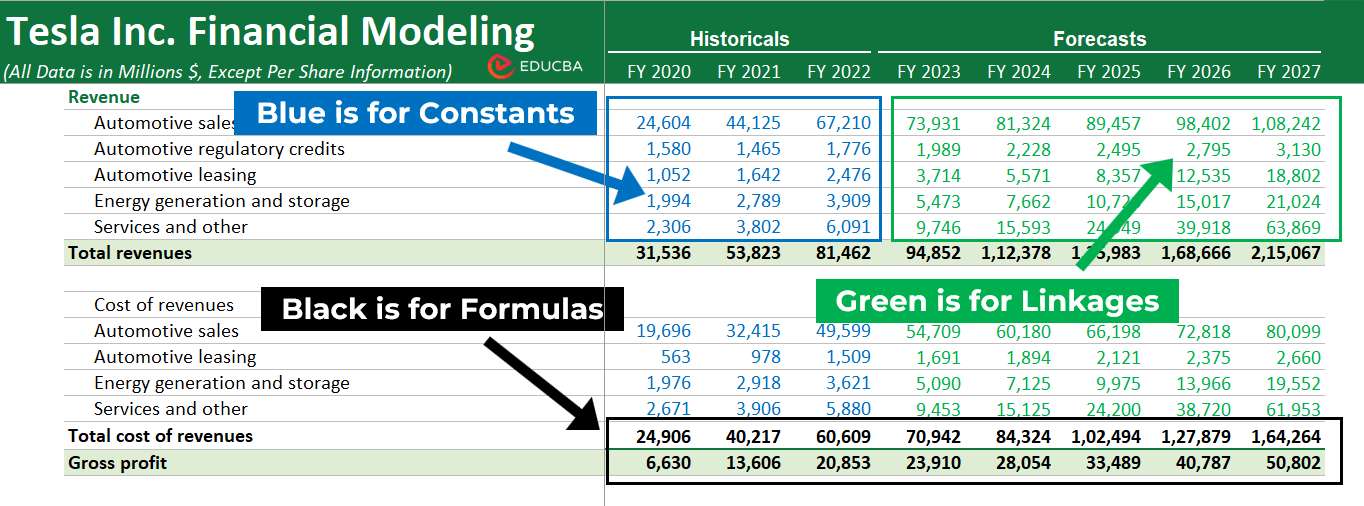Select the services cost cell 24,200
The height and width of the screenshot is (506, 1364).
point(1113,410)
